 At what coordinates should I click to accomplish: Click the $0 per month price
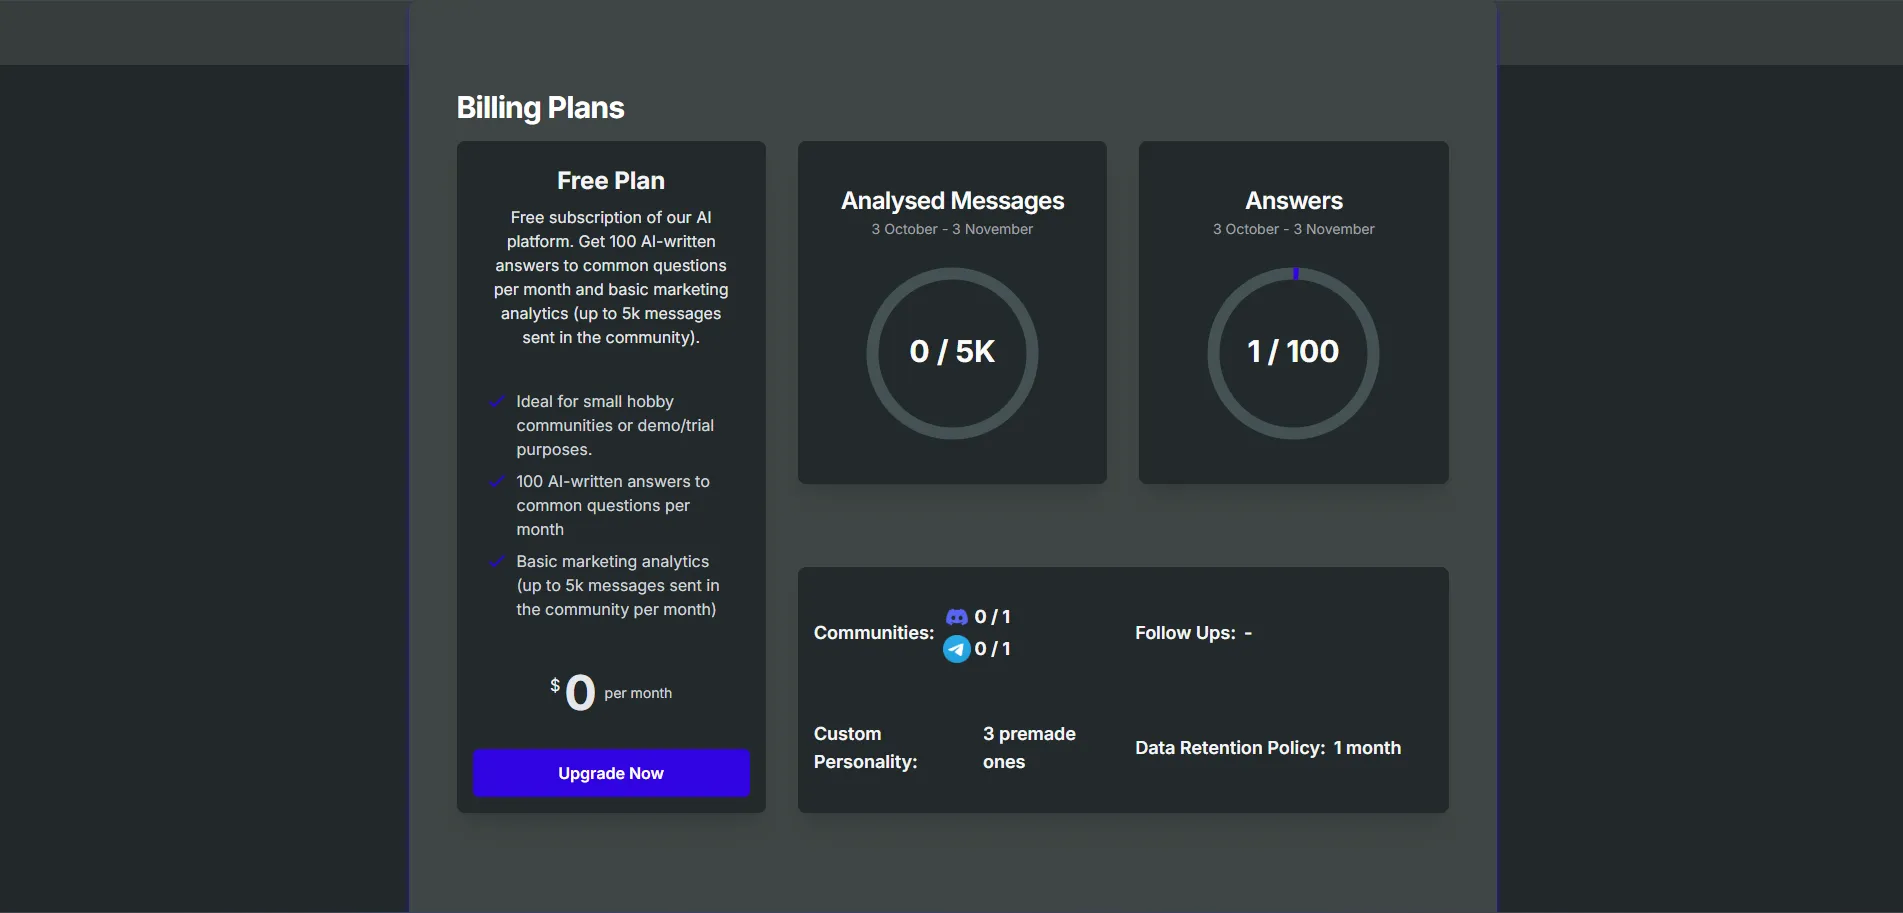[610, 692]
